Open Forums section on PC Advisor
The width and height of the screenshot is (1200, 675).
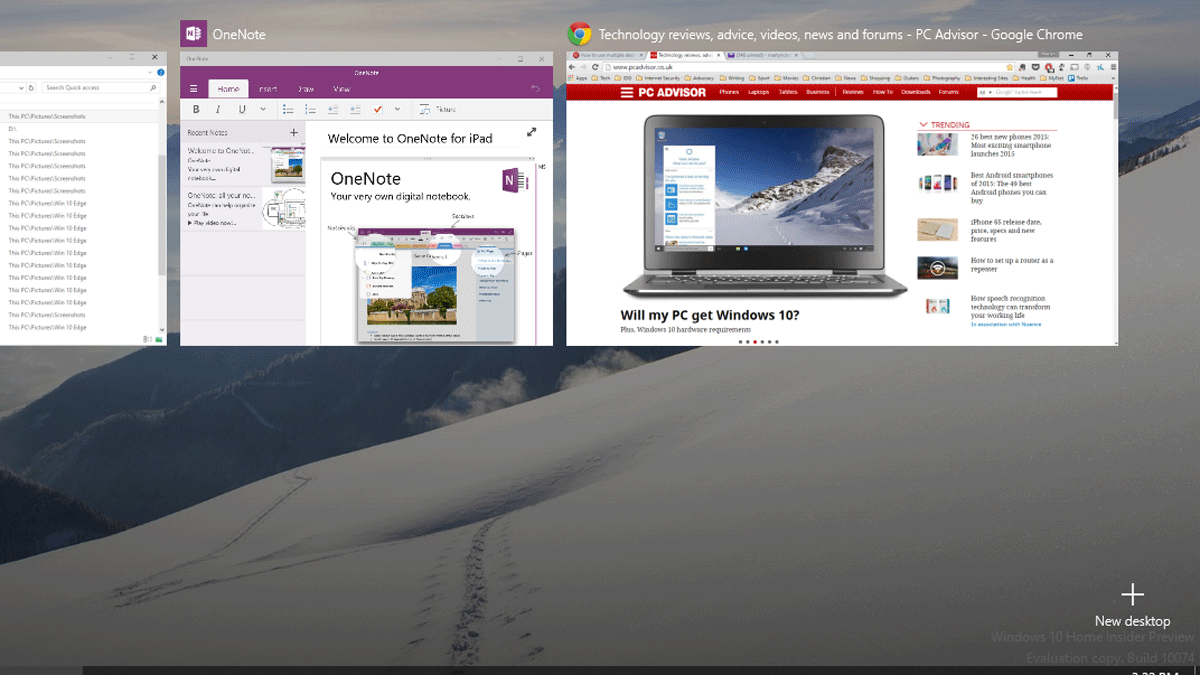tap(948, 92)
